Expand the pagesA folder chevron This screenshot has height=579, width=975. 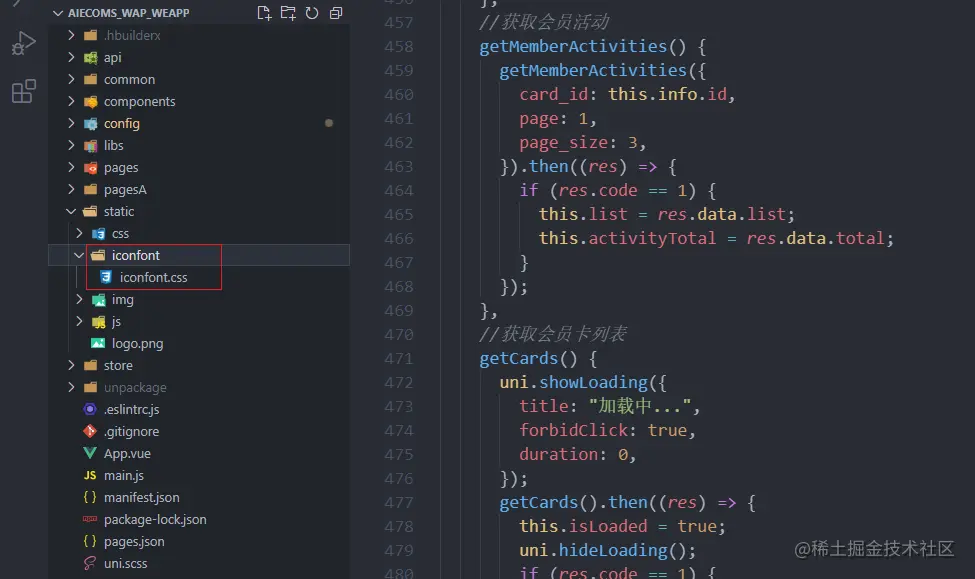(x=71, y=189)
